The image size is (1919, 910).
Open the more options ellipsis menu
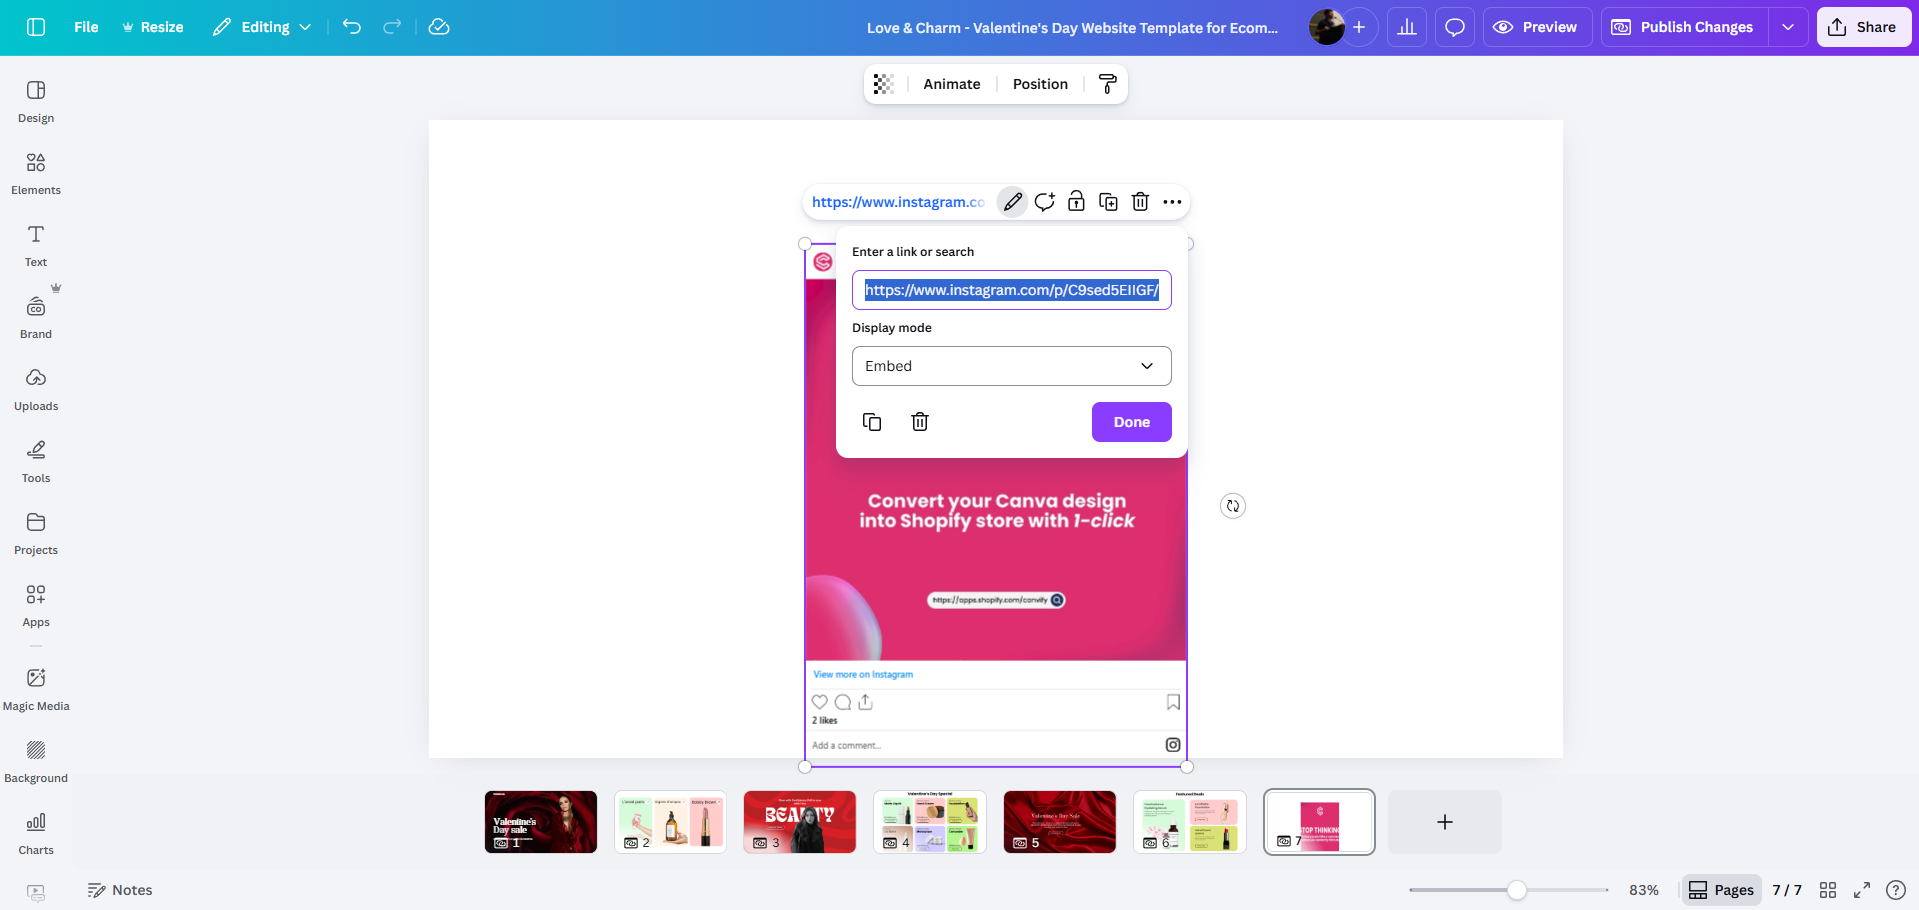(x=1172, y=202)
